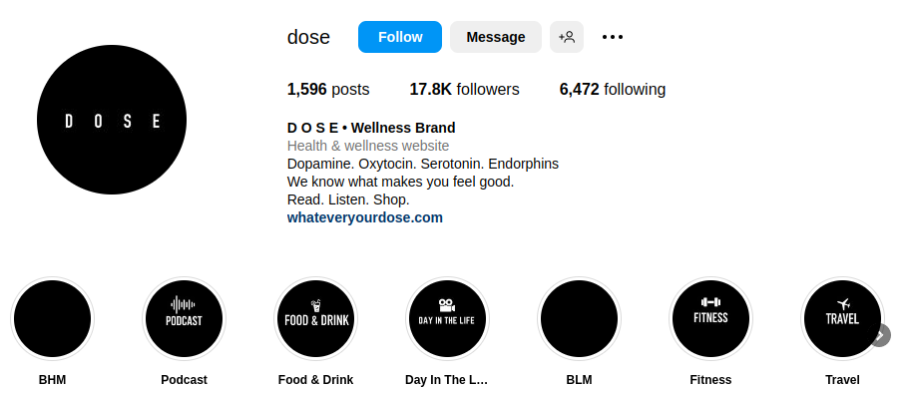Open the three-dots more options menu

[x=613, y=37]
